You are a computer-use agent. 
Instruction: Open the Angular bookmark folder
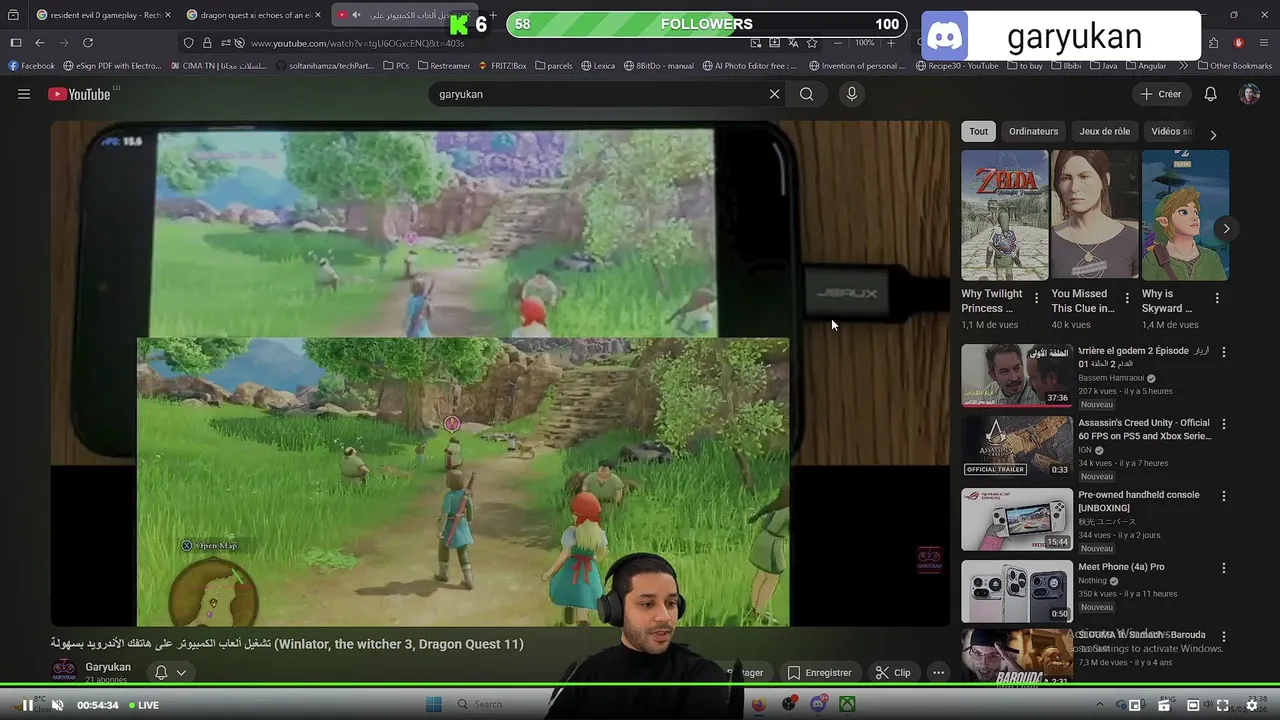click(1145, 66)
